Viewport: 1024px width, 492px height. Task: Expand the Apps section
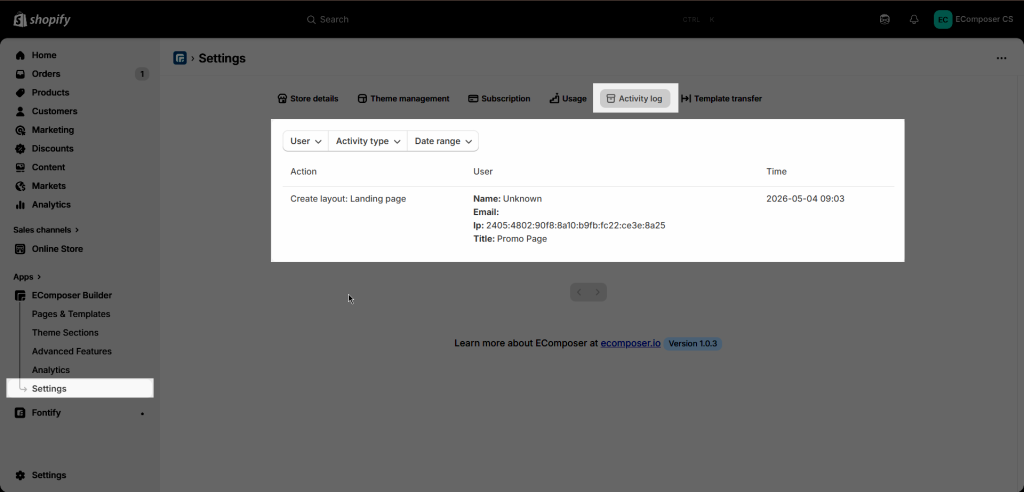(27, 277)
